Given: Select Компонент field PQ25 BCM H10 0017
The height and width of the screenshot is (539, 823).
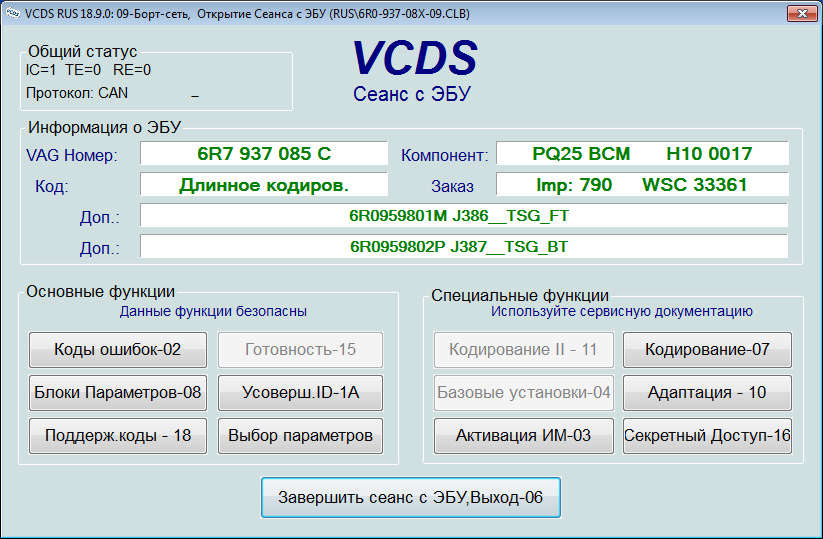Looking at the screenshot, I should point(642,154).
